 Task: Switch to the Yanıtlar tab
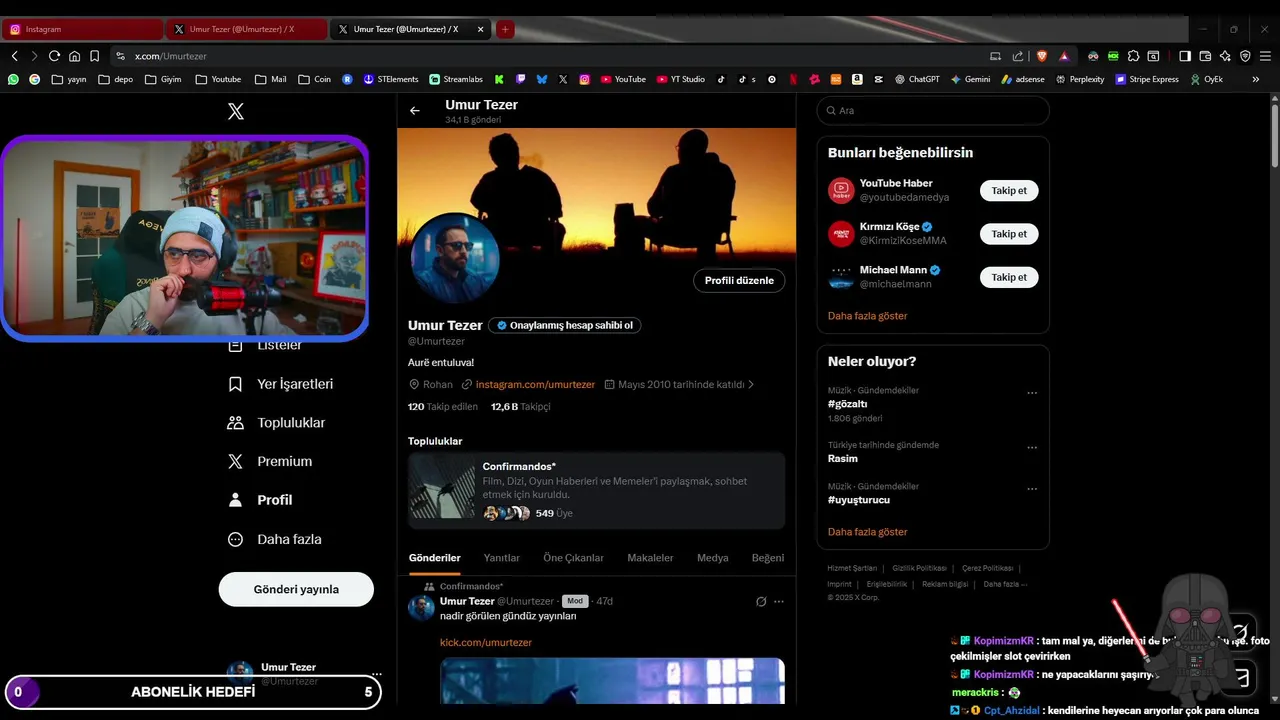pyautogui.click(x=502, y=558)
